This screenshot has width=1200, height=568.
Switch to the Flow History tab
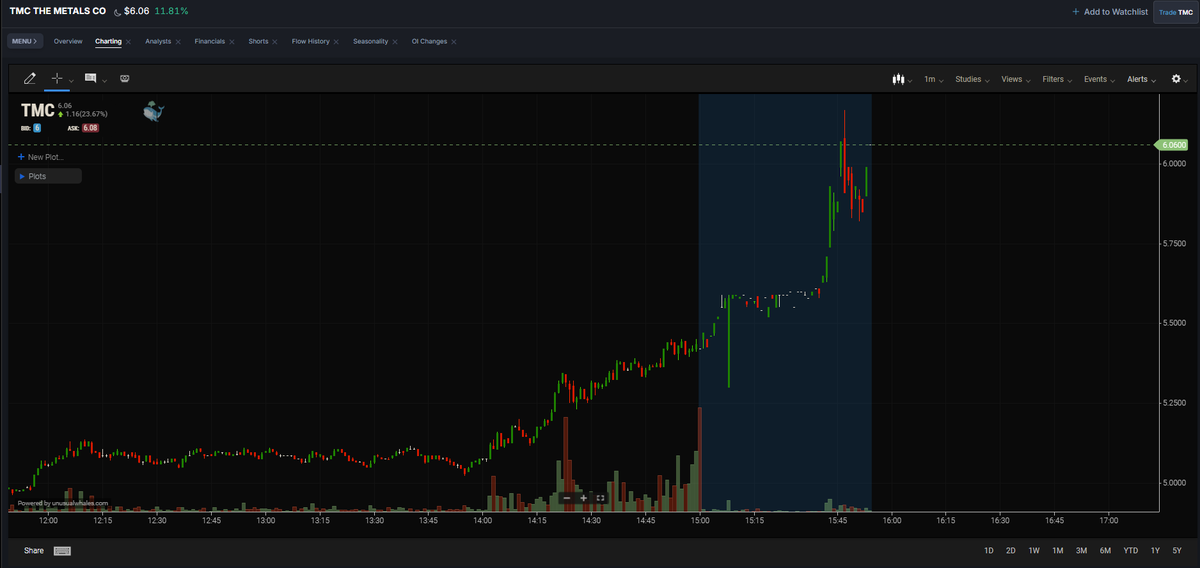310,41
